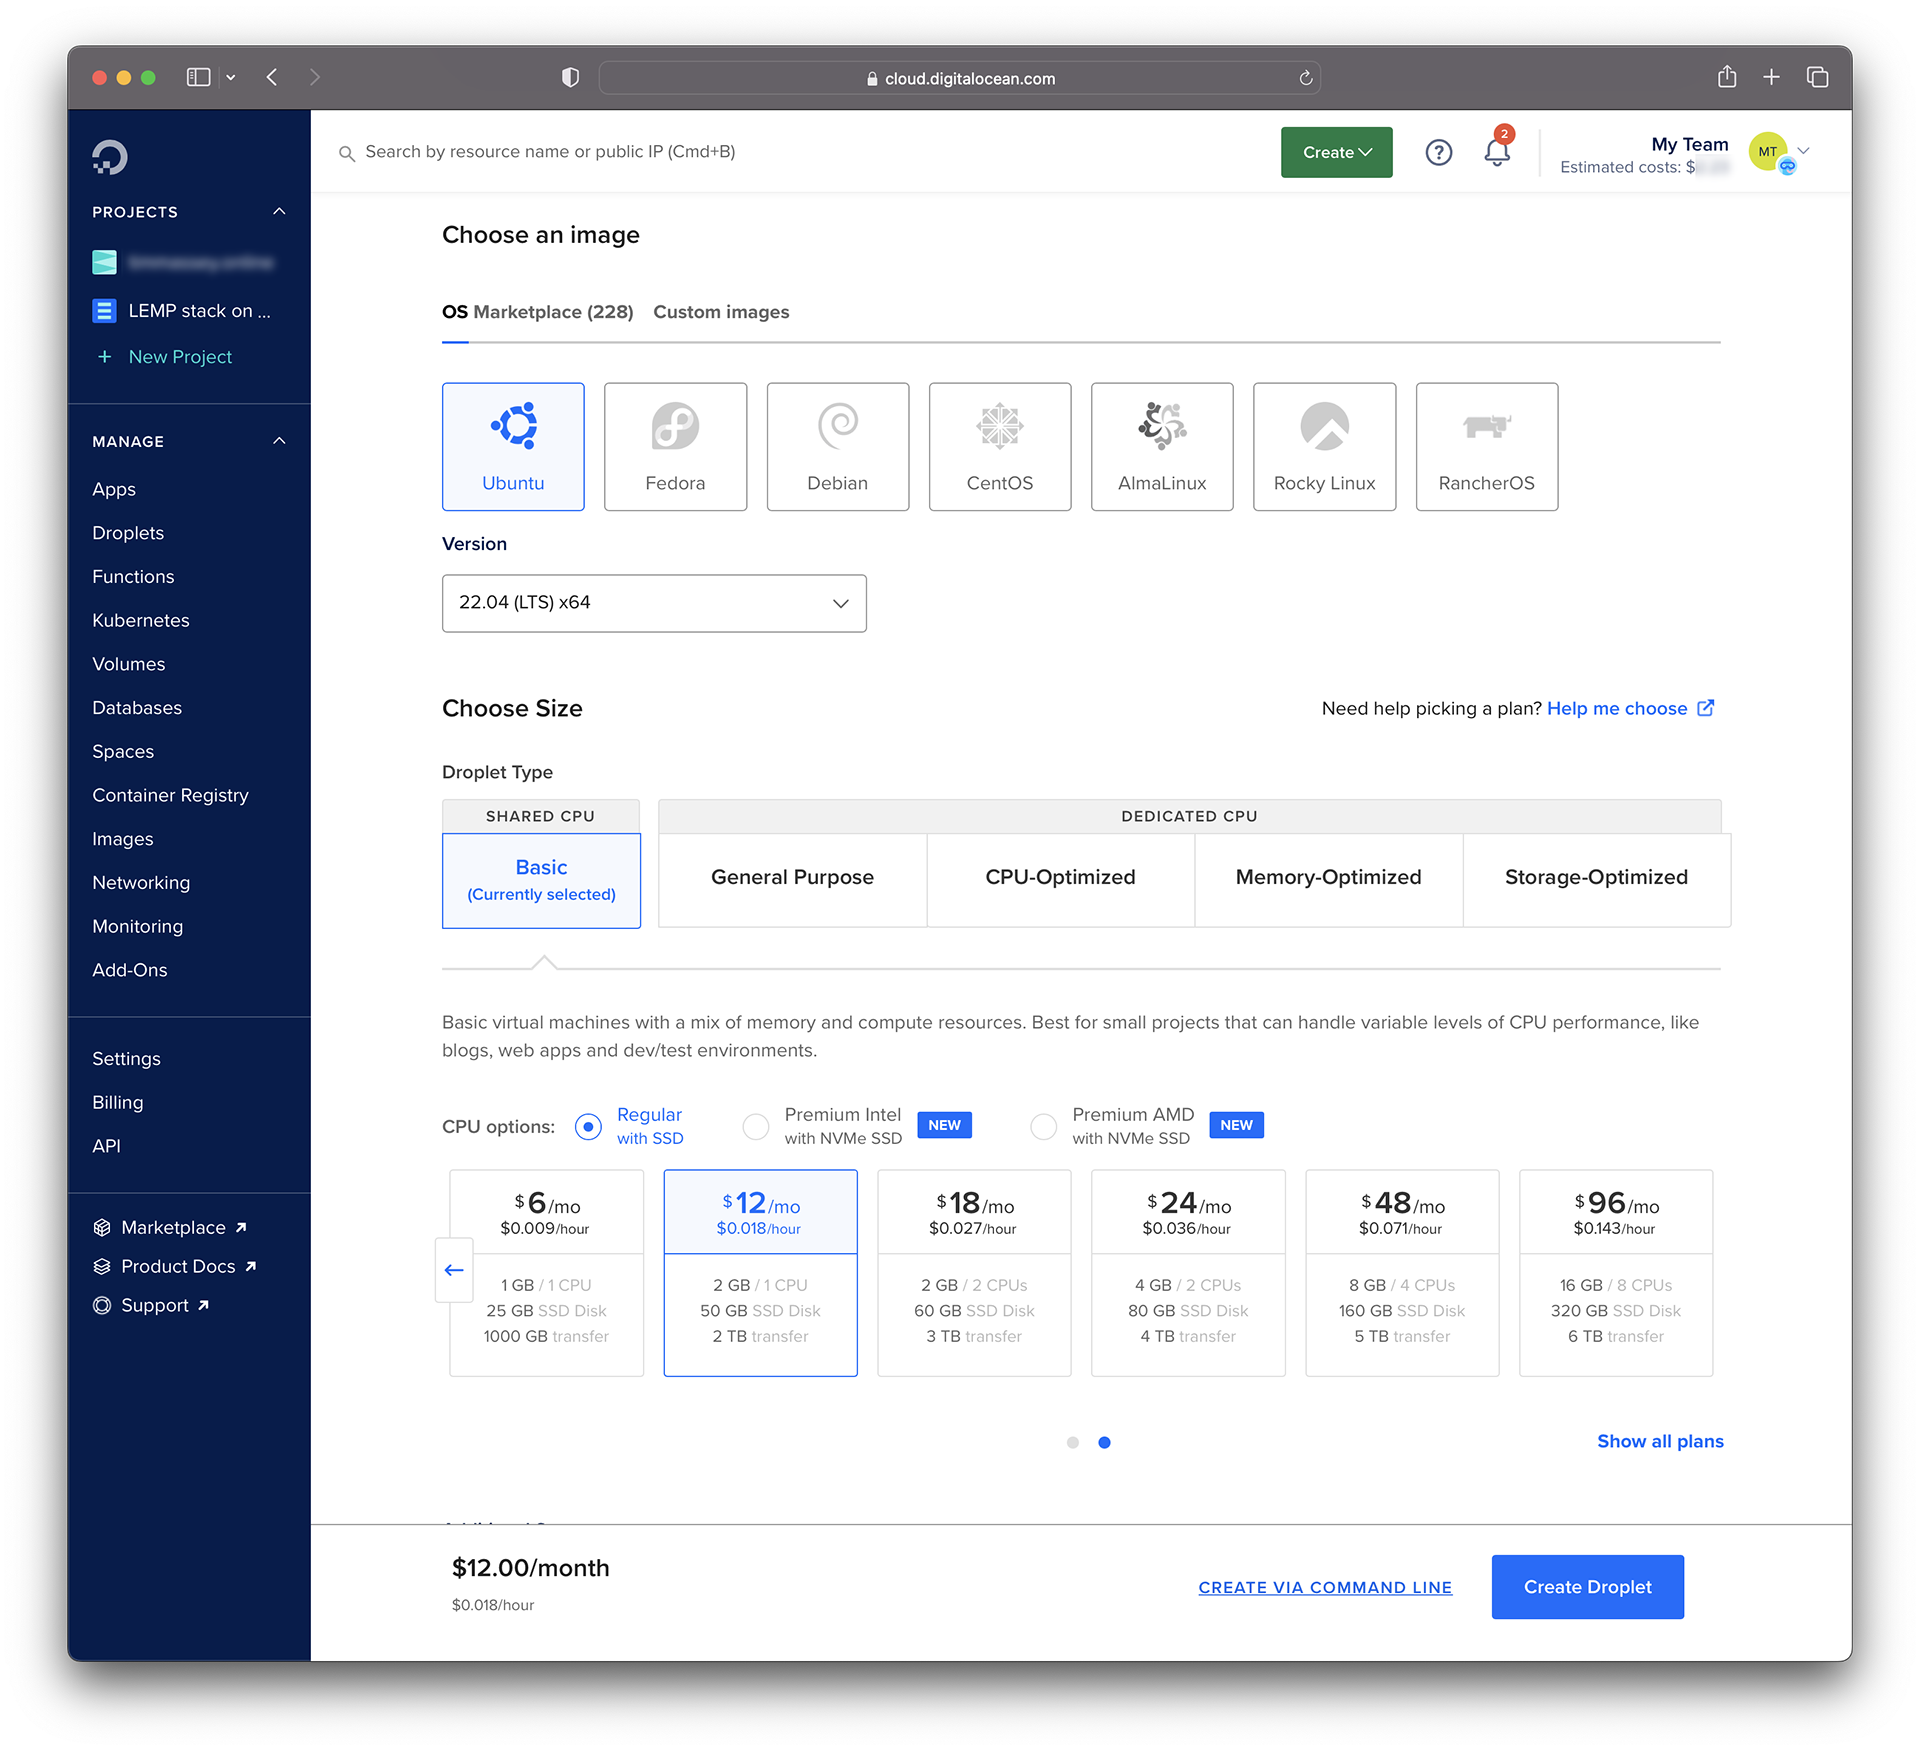Choose the $6/mo plan

point(546,1273)
